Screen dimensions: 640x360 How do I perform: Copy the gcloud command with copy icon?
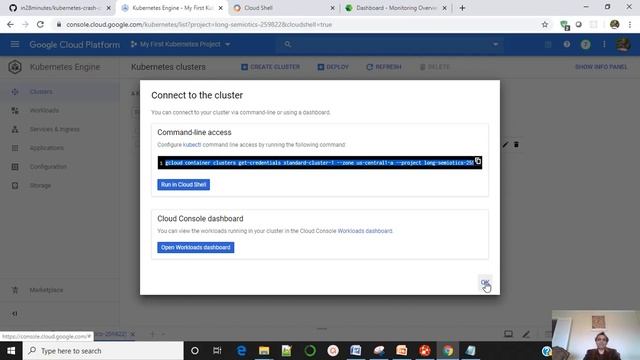coord(478,161)
